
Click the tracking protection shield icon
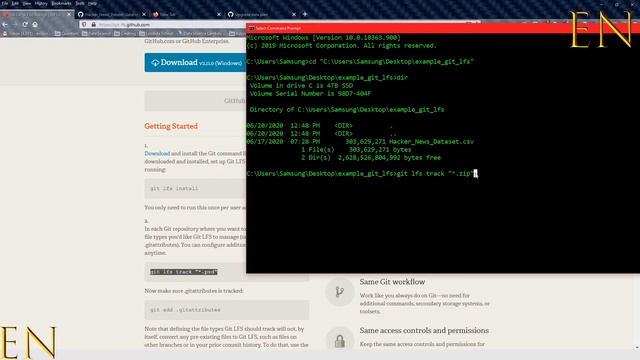pyautogui.click(x=84, y=24)
